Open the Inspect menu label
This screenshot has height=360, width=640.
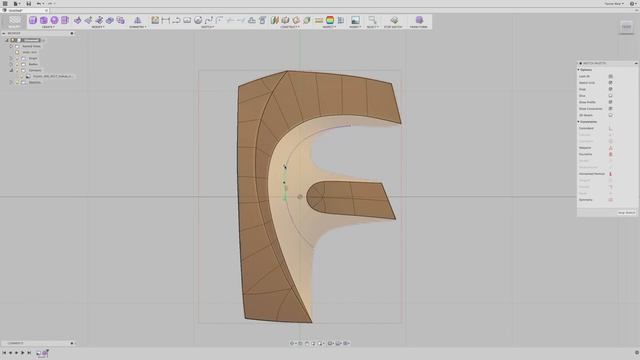coord(329,27)
